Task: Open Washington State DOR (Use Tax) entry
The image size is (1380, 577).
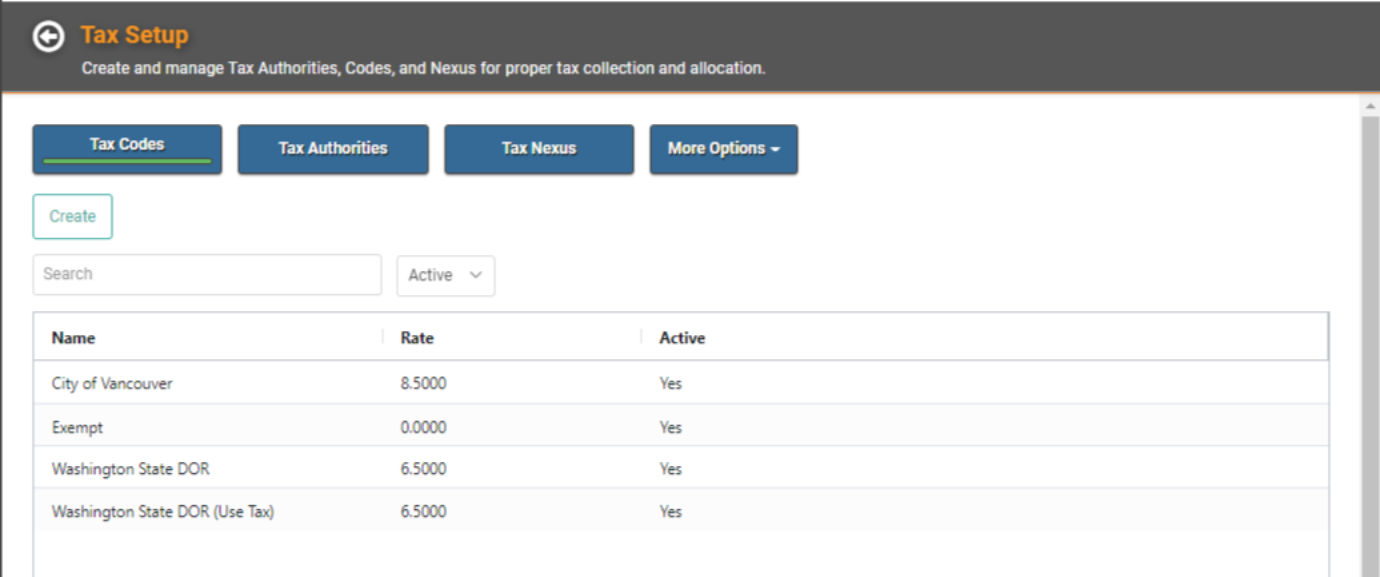Action: click(x=681, y=511)
